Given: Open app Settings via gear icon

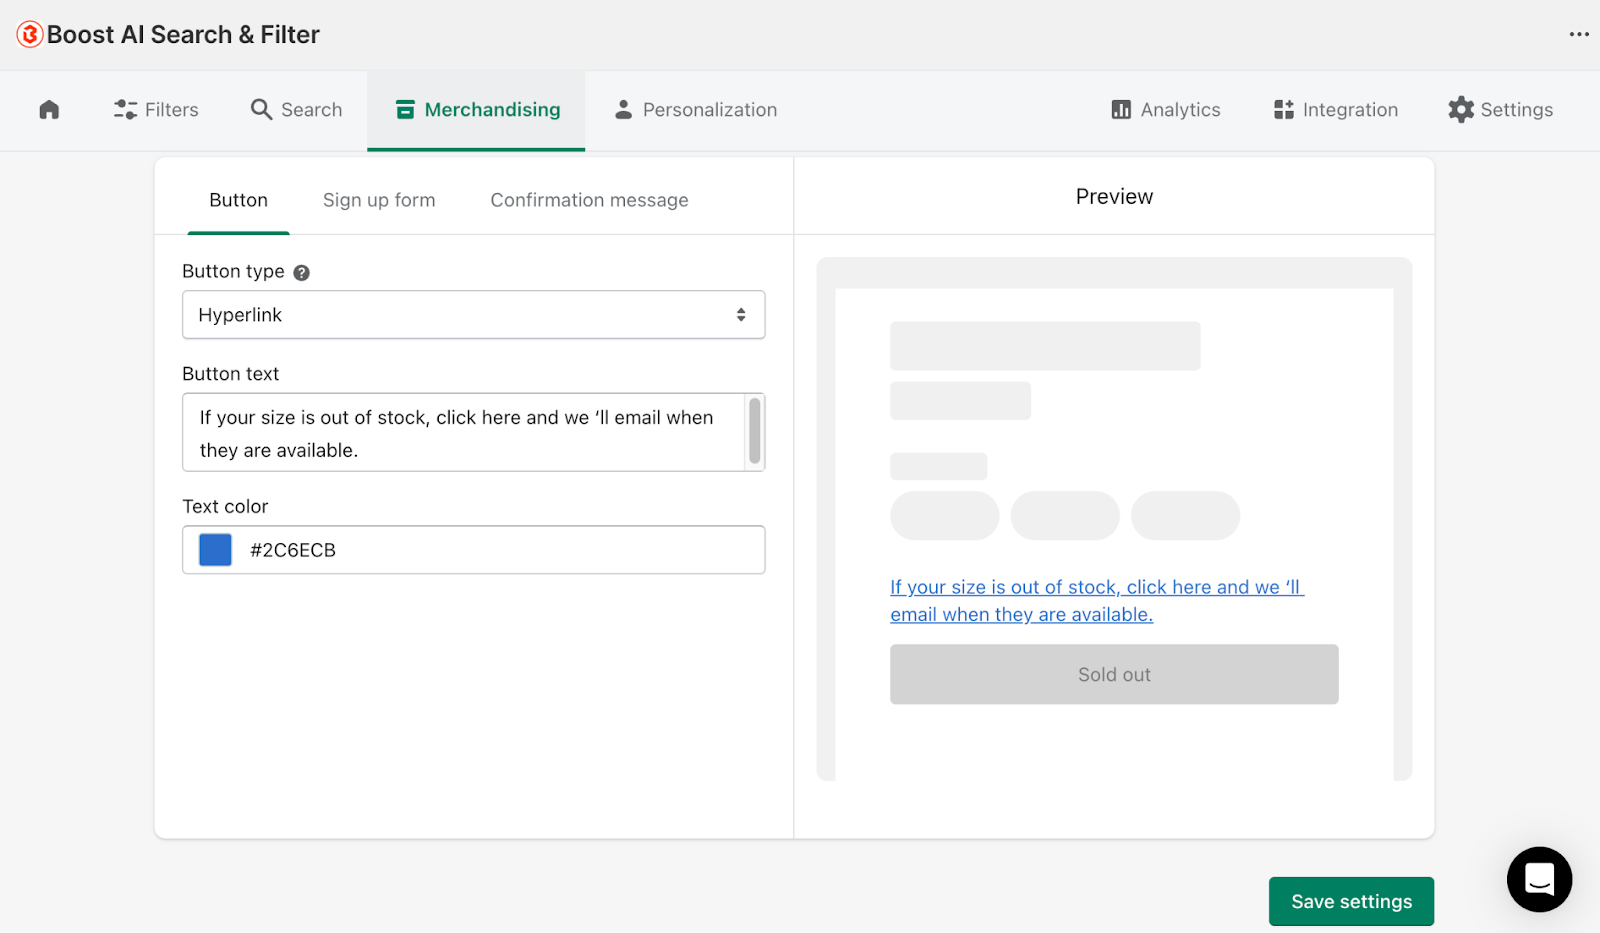Looking at the screenshot, I should click(1460, 110).
